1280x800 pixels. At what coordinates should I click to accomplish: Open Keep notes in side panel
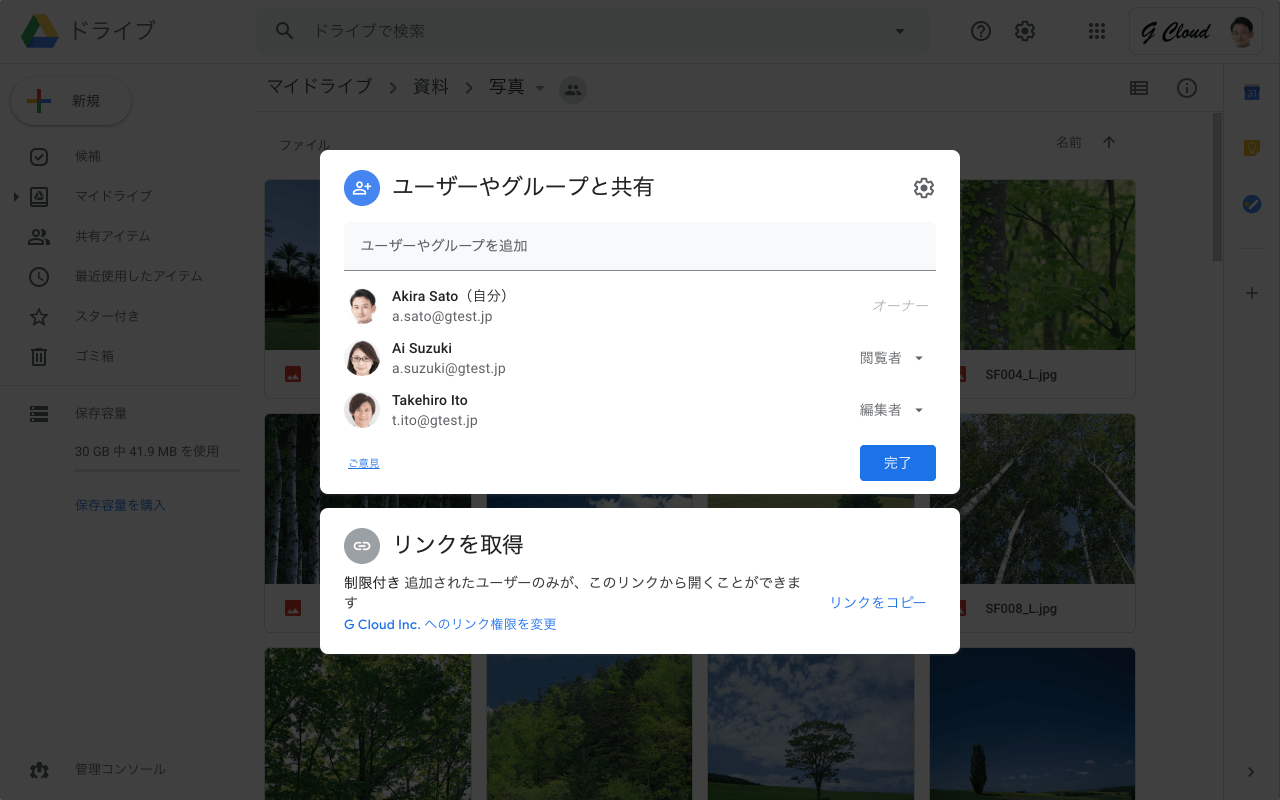click(x=1251, y=148)
